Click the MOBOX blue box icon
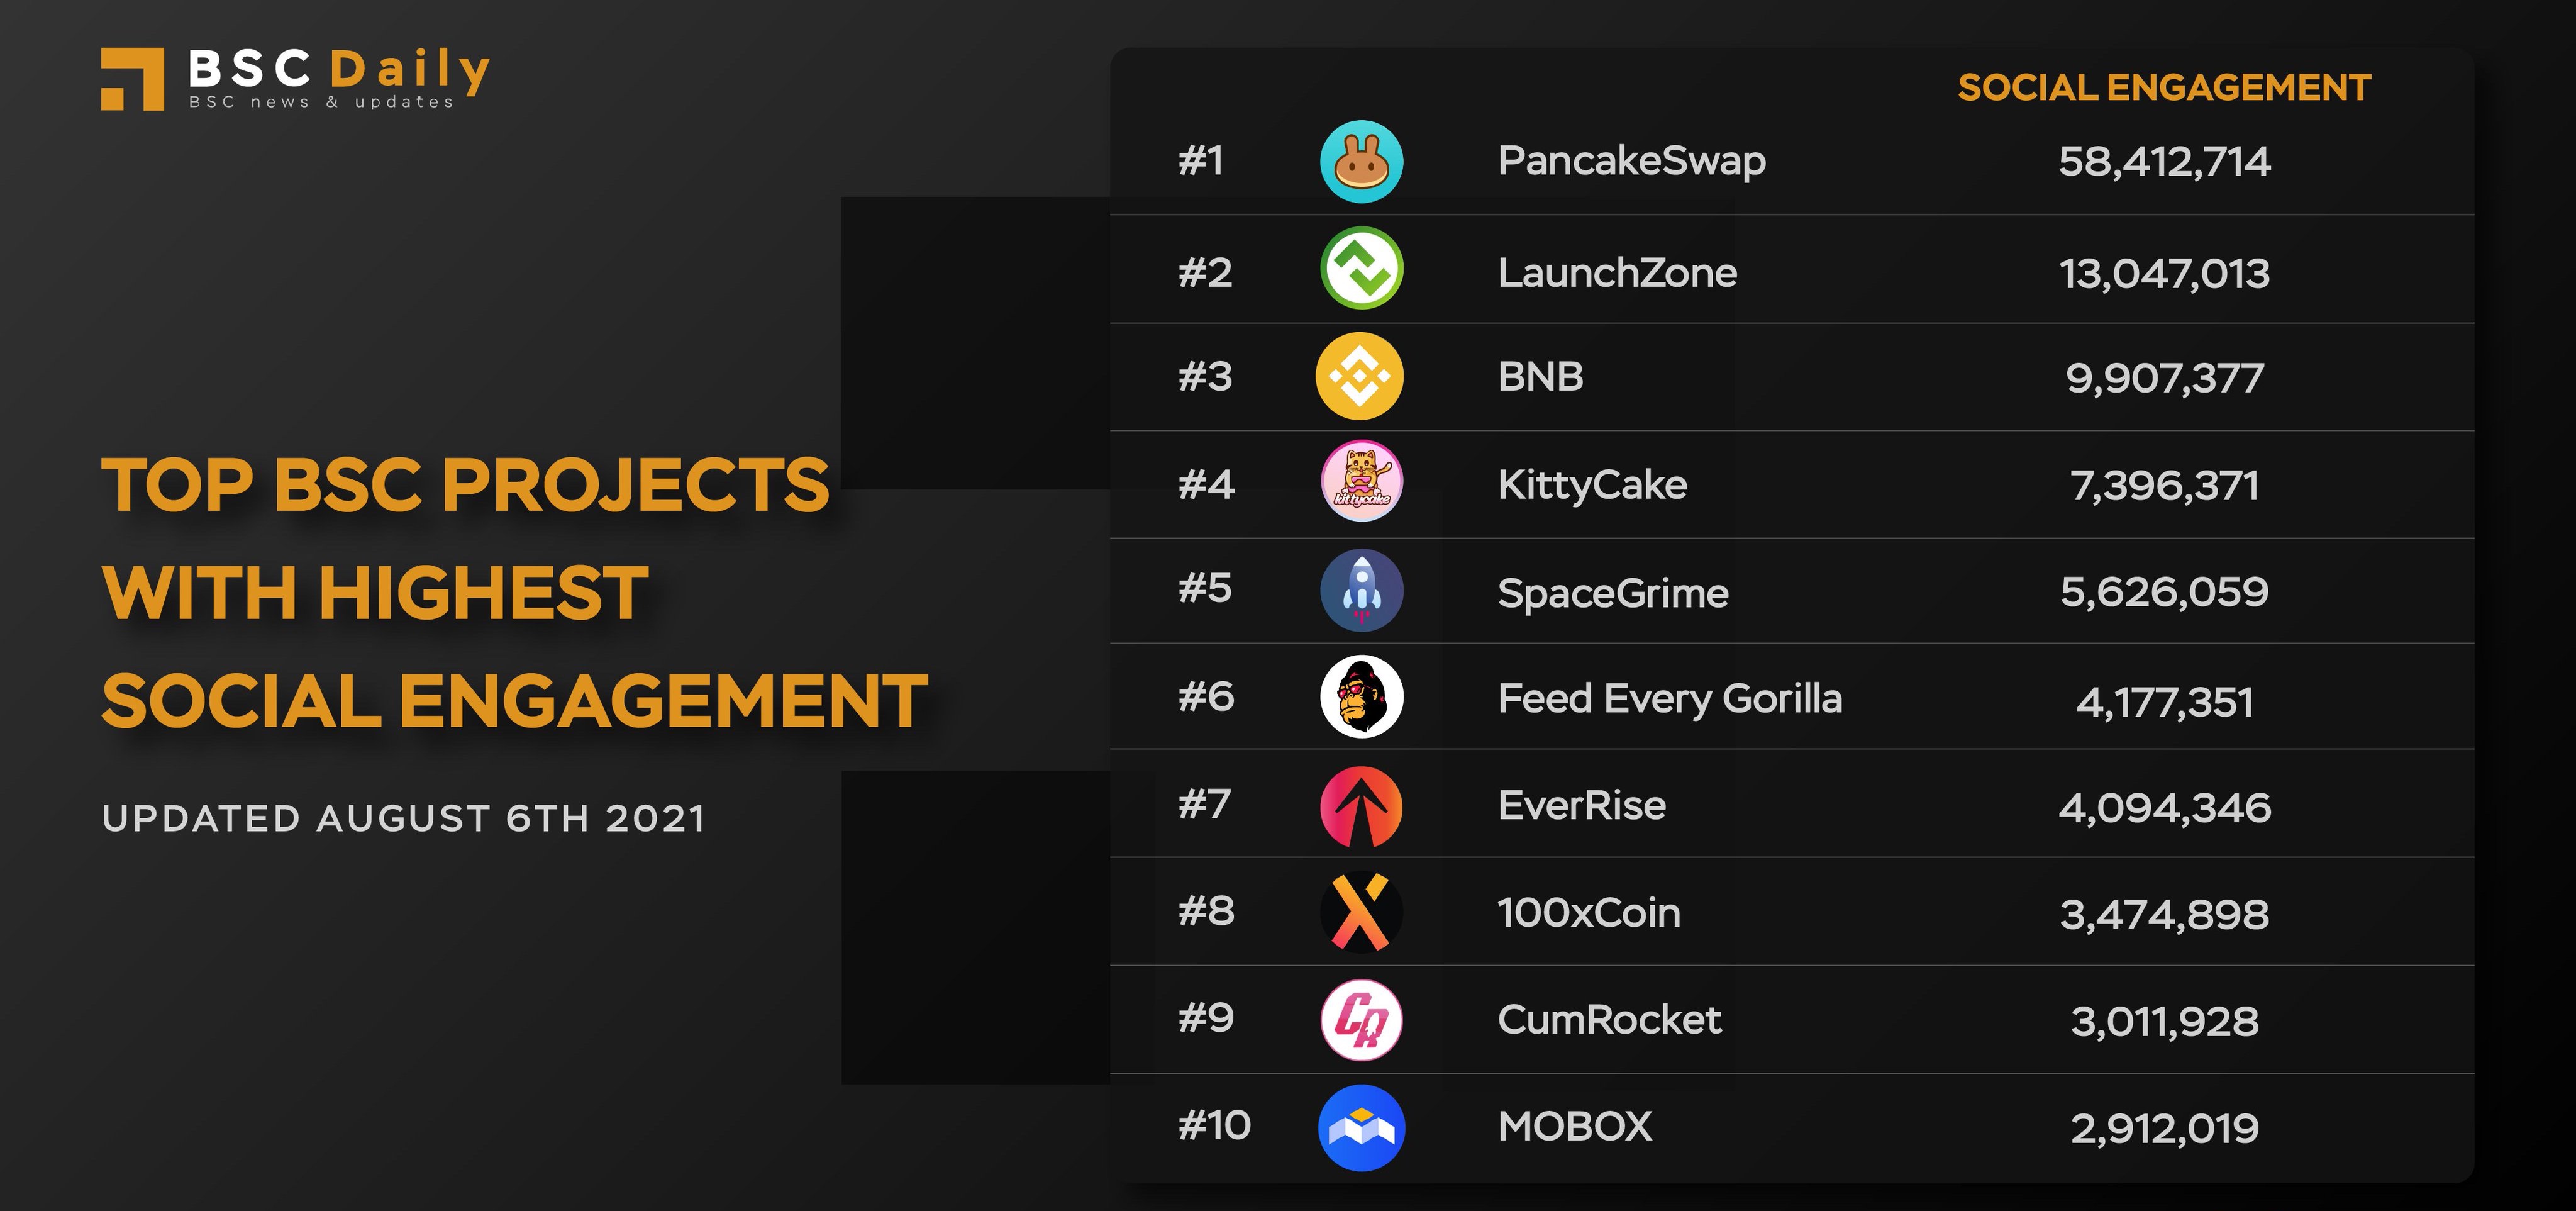The height and width of the screenshot is (1211, 2576). pyautogui.click(x=1361, y=1128)
